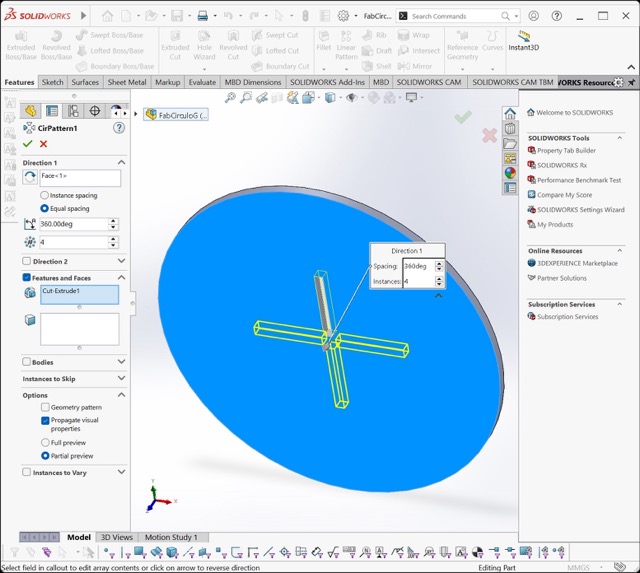Select Cut-Extrude1 in Features to Pattern box
This screenshot has width=640, height=573.
point(61,291)
